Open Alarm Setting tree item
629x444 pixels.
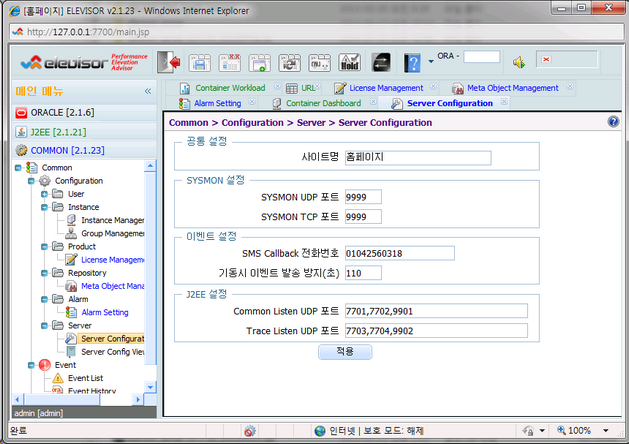[x=105, y=312]
